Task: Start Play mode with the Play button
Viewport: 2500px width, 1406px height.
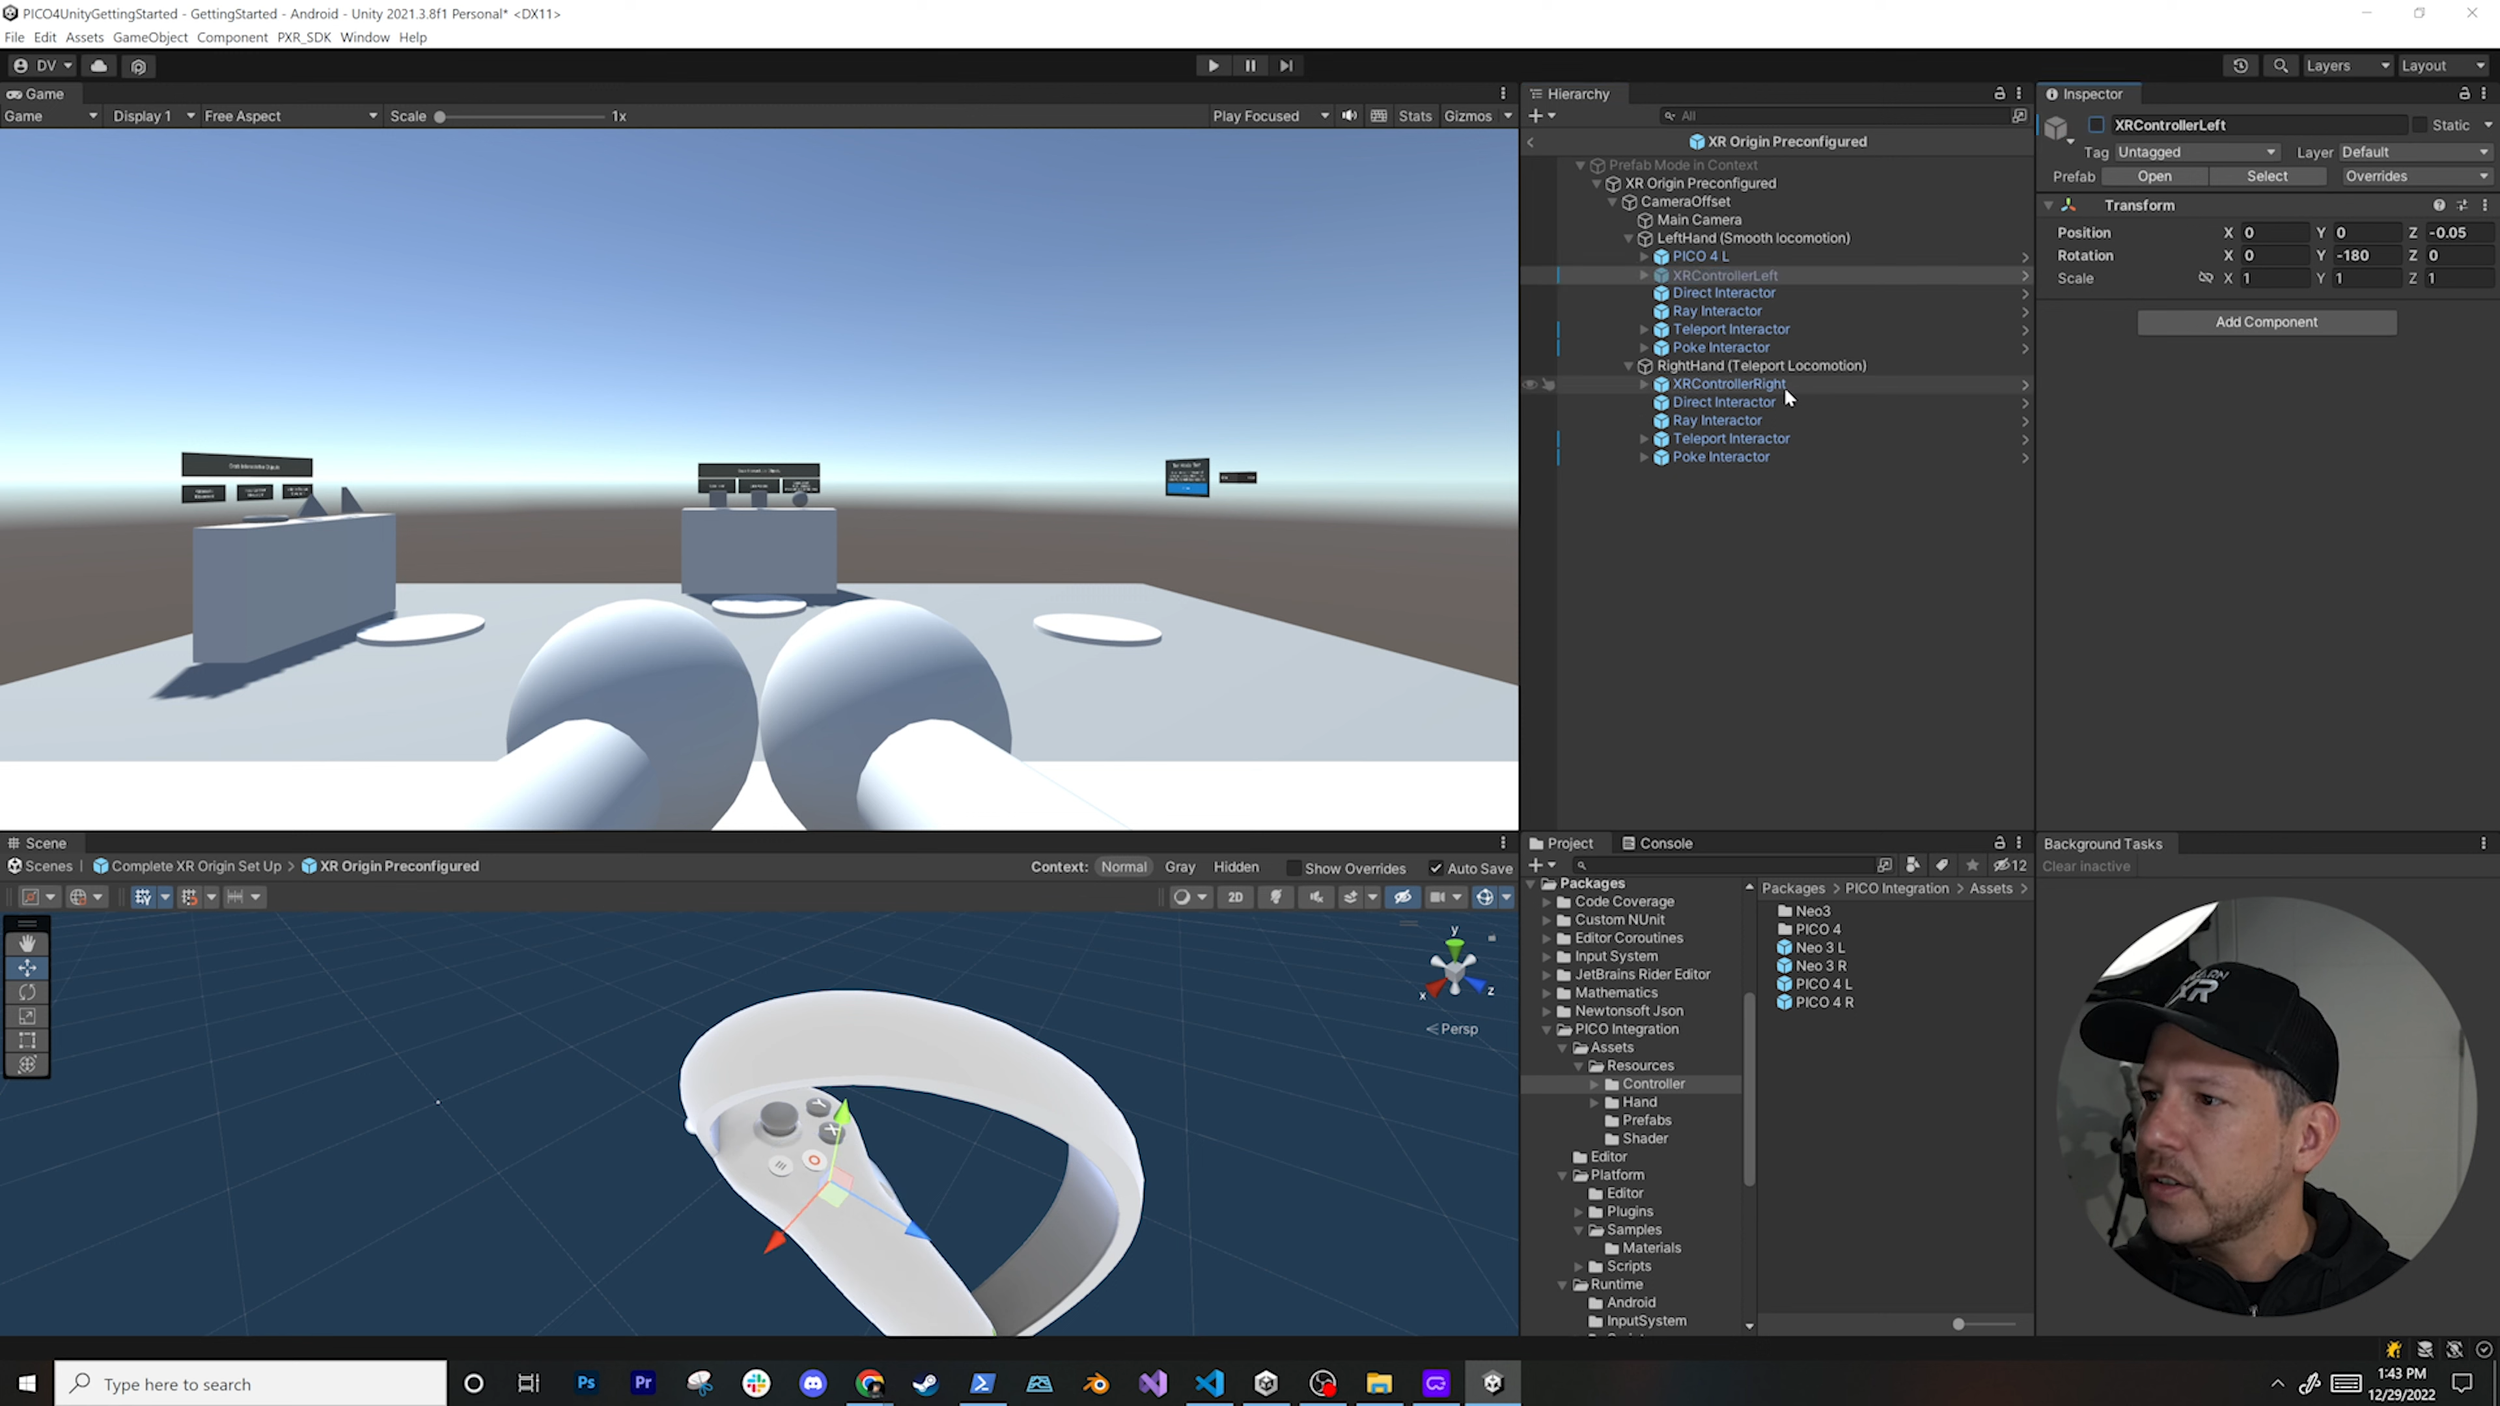Action: [x=1213, y=66]
